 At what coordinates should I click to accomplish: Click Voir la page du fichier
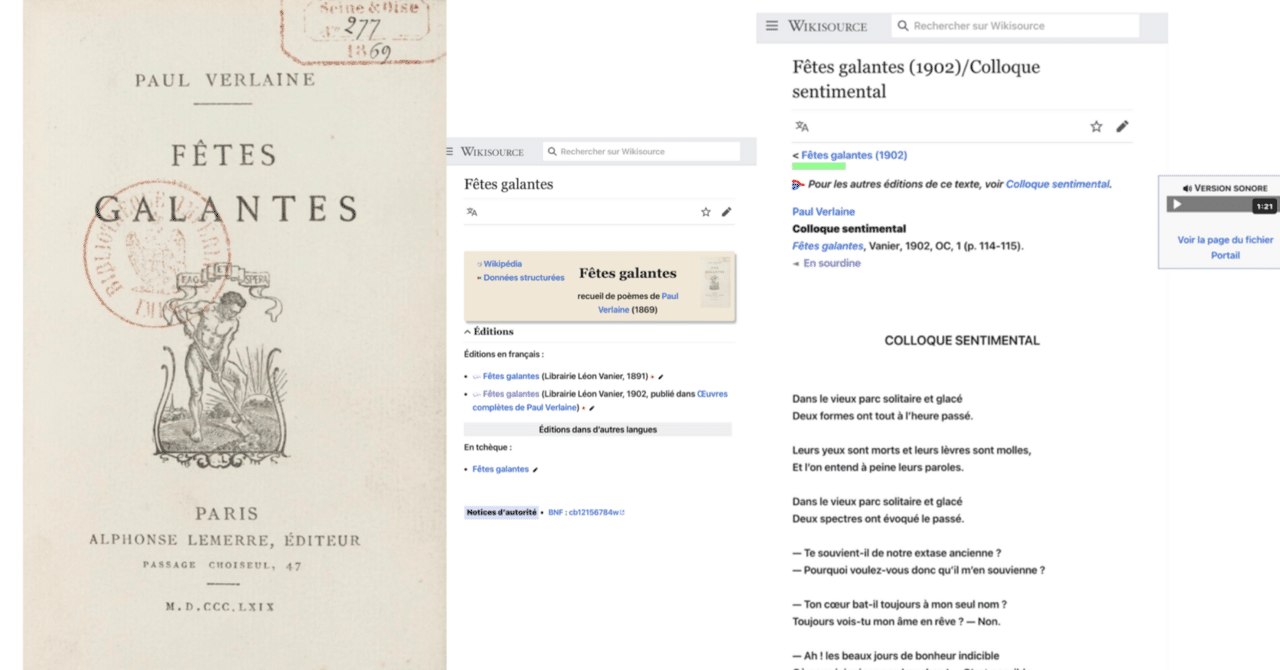point(1225,240)
